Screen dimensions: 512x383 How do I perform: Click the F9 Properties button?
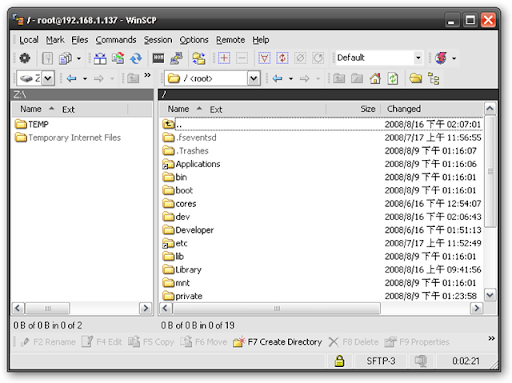coord(417,342)
